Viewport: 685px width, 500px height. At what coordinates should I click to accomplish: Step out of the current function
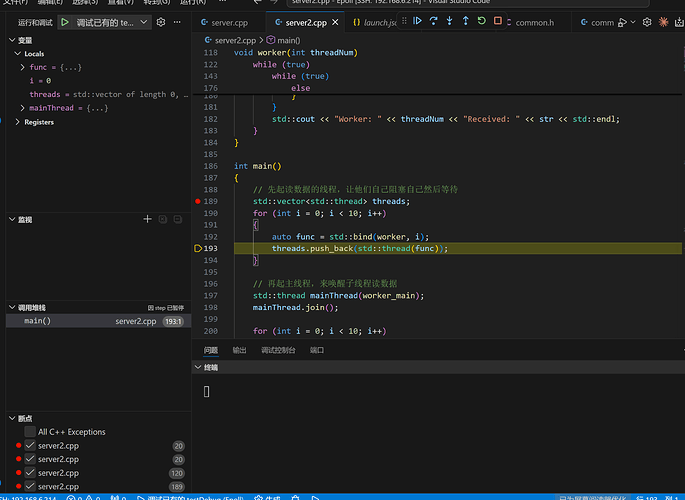coord(466,21)
